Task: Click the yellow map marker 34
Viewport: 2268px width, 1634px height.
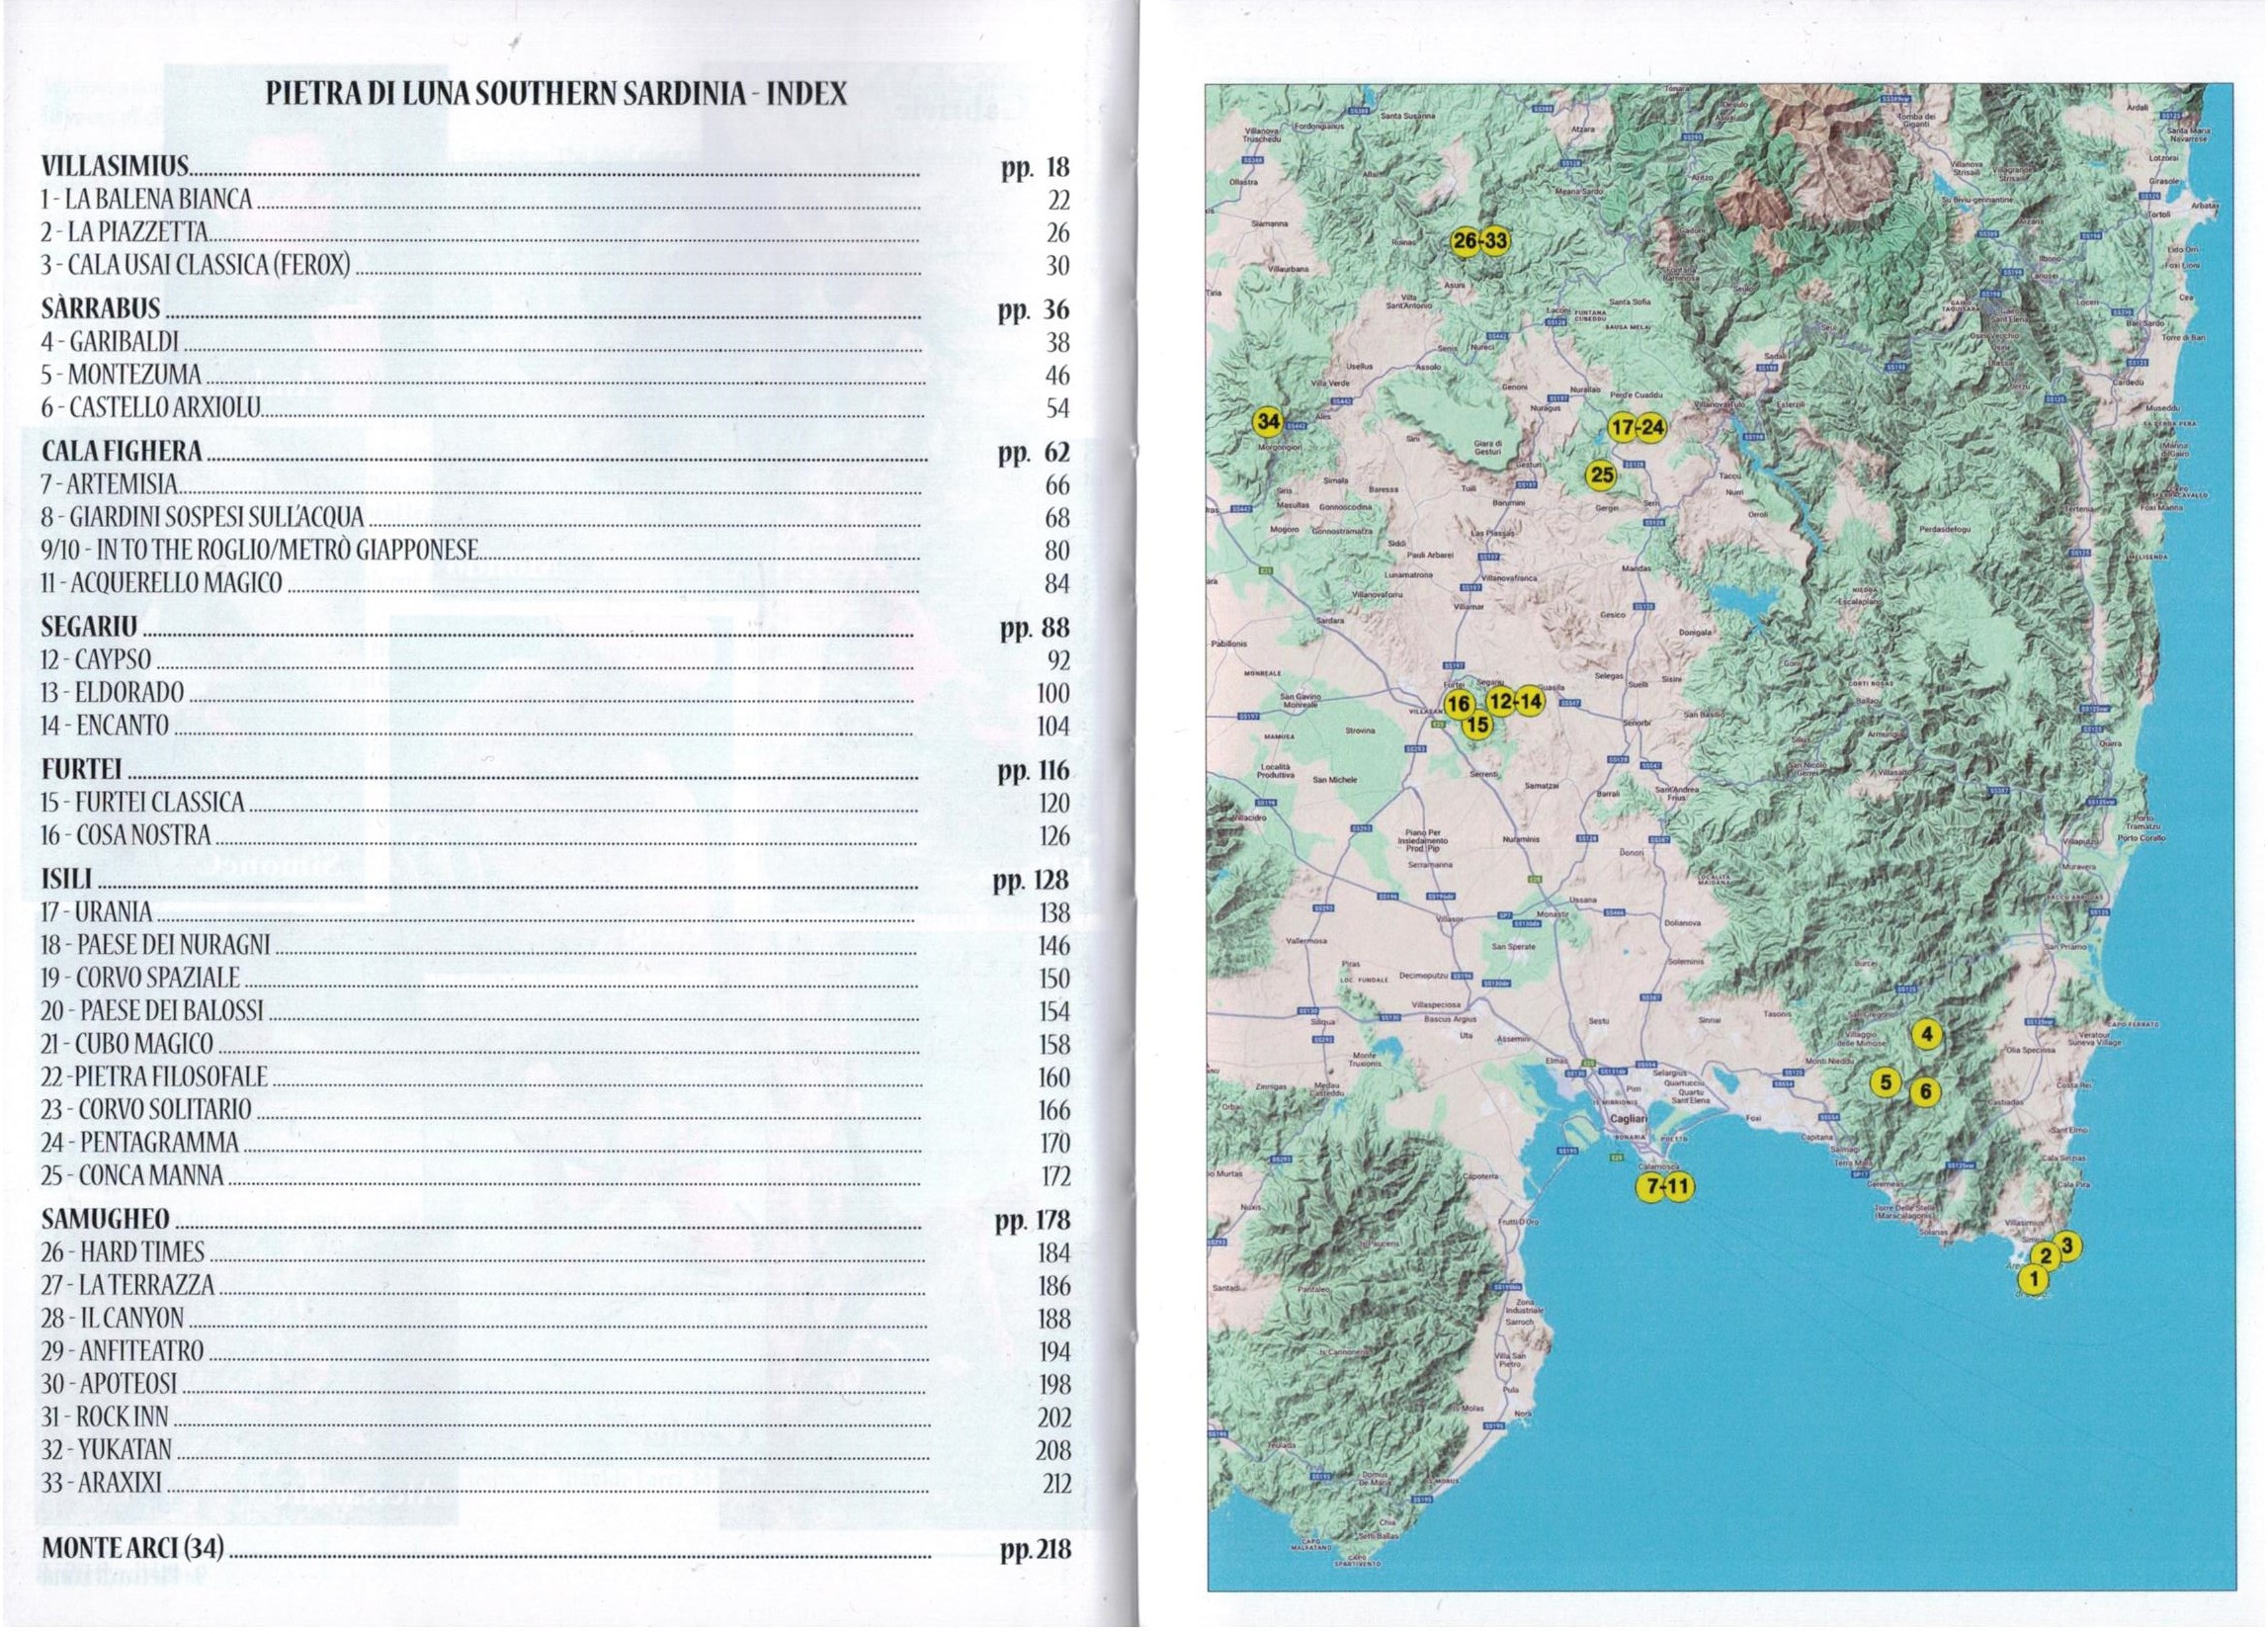Action: [x=1268, y=422]
